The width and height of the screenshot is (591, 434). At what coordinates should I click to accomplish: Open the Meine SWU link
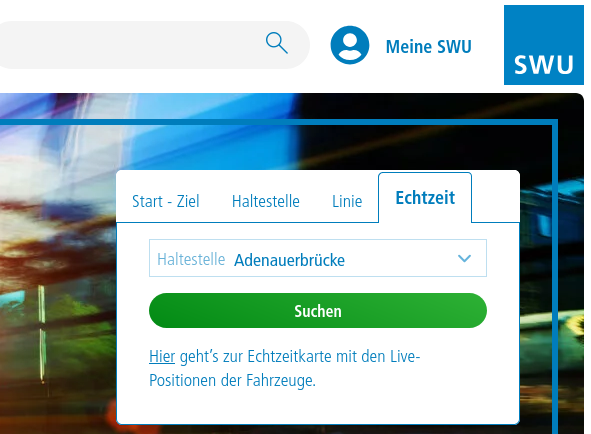point(429,47)
